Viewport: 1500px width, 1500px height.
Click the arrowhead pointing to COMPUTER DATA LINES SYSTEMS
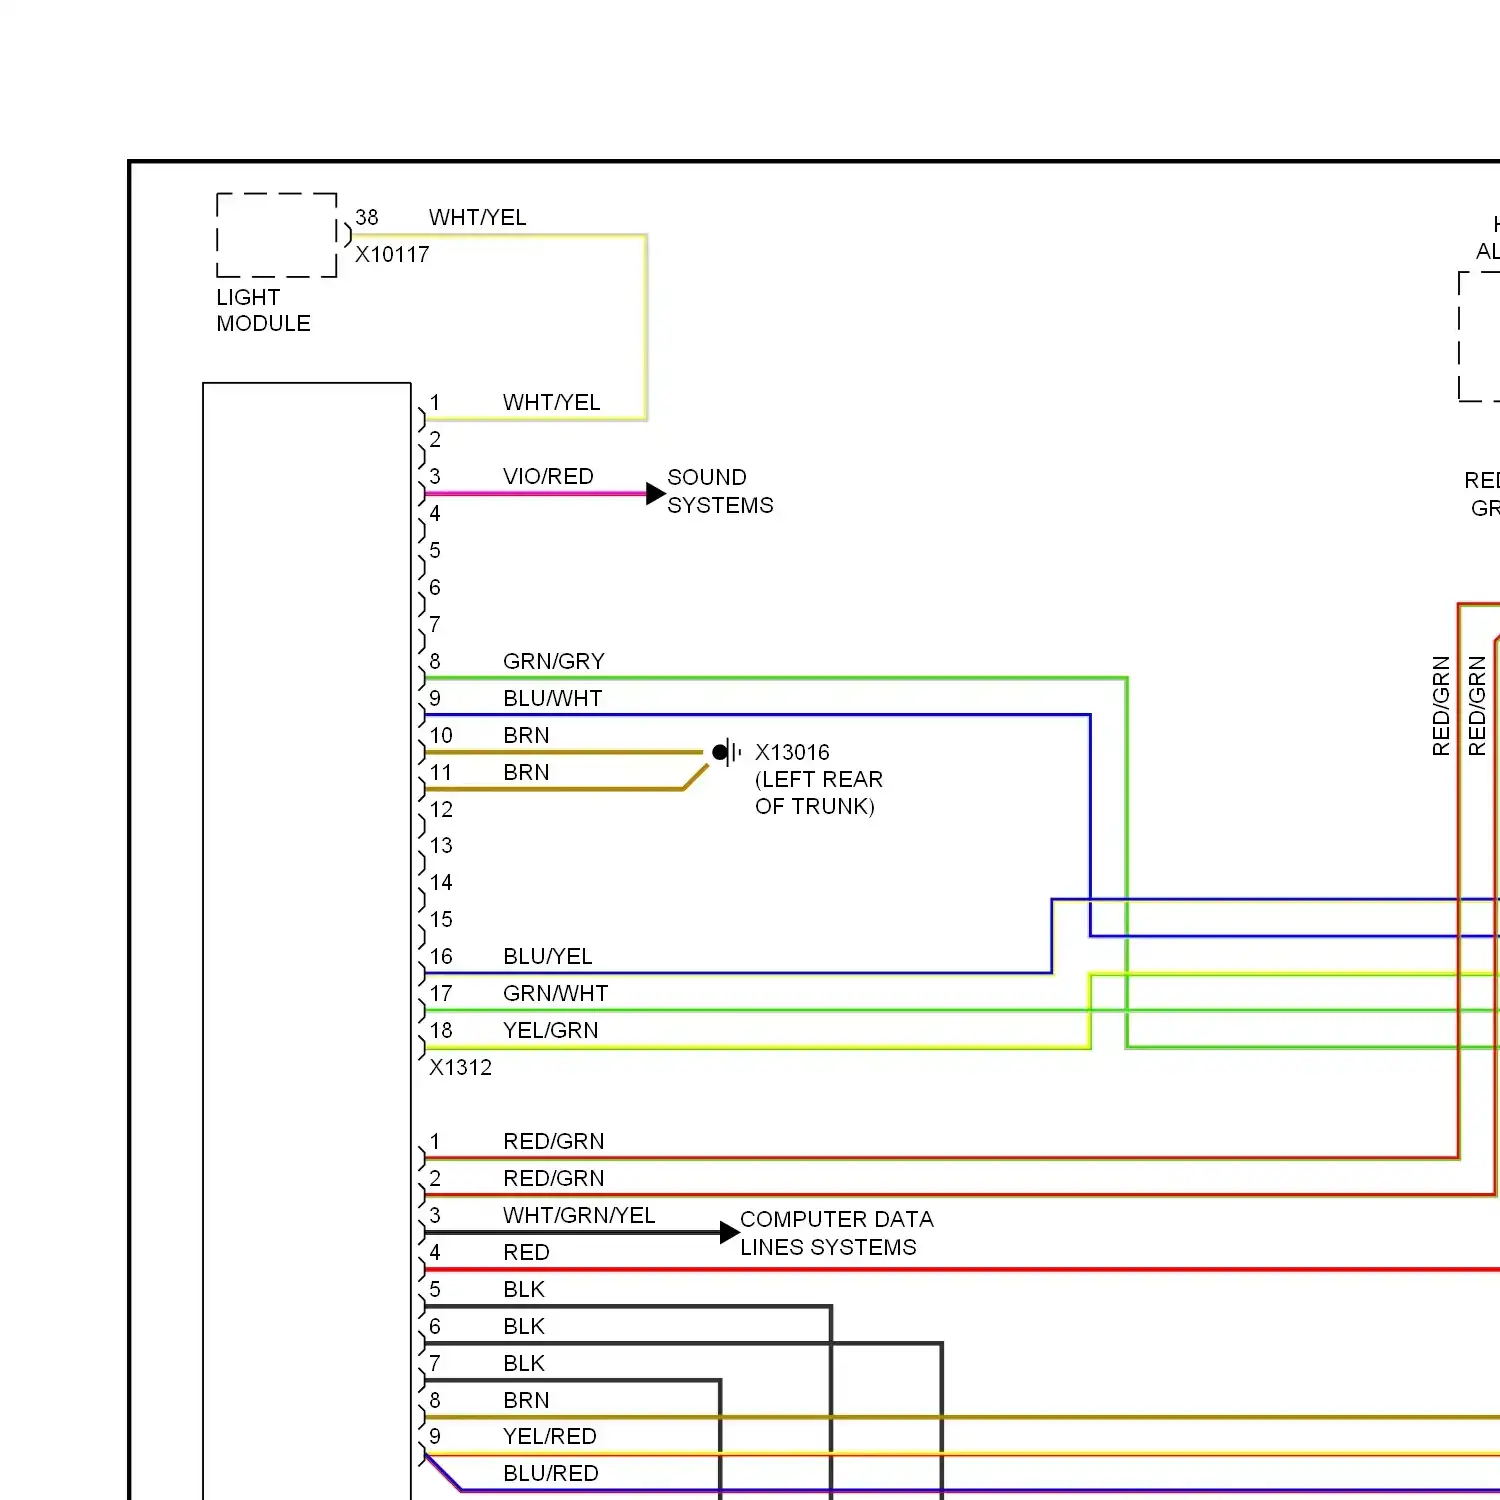730,1233
